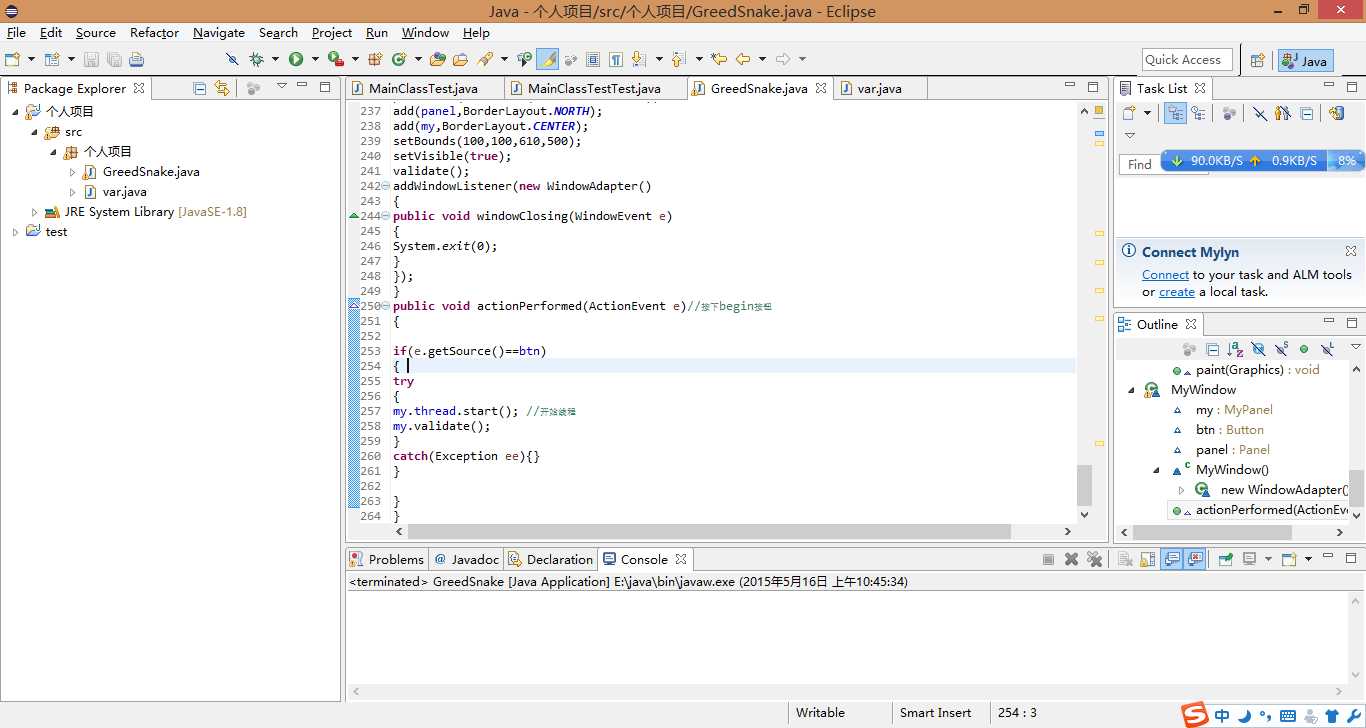Click Collapse All in Package Explorer

click(199, 88)
